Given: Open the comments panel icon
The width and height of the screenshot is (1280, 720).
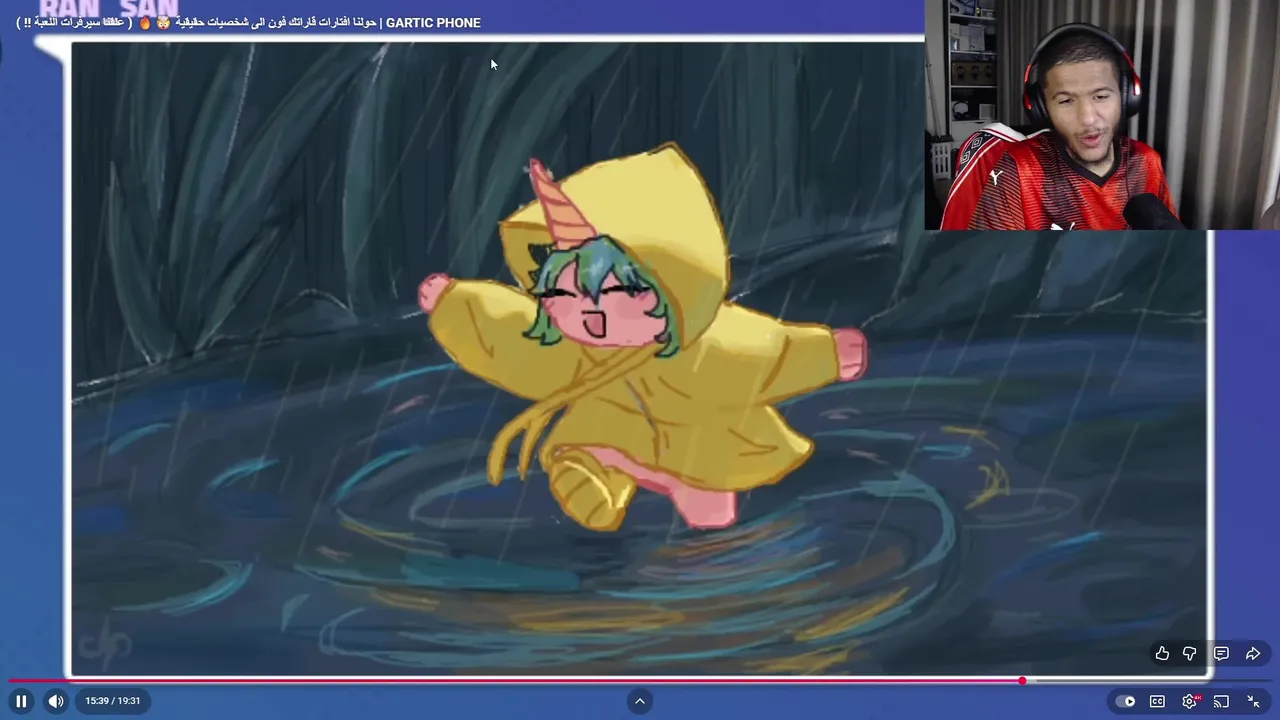Looking at the screenshot, I should [1221, 653].
